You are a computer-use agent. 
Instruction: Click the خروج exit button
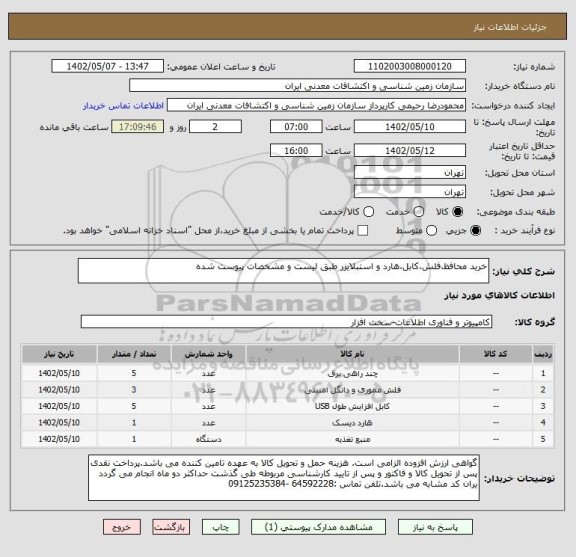pos(122,527)
